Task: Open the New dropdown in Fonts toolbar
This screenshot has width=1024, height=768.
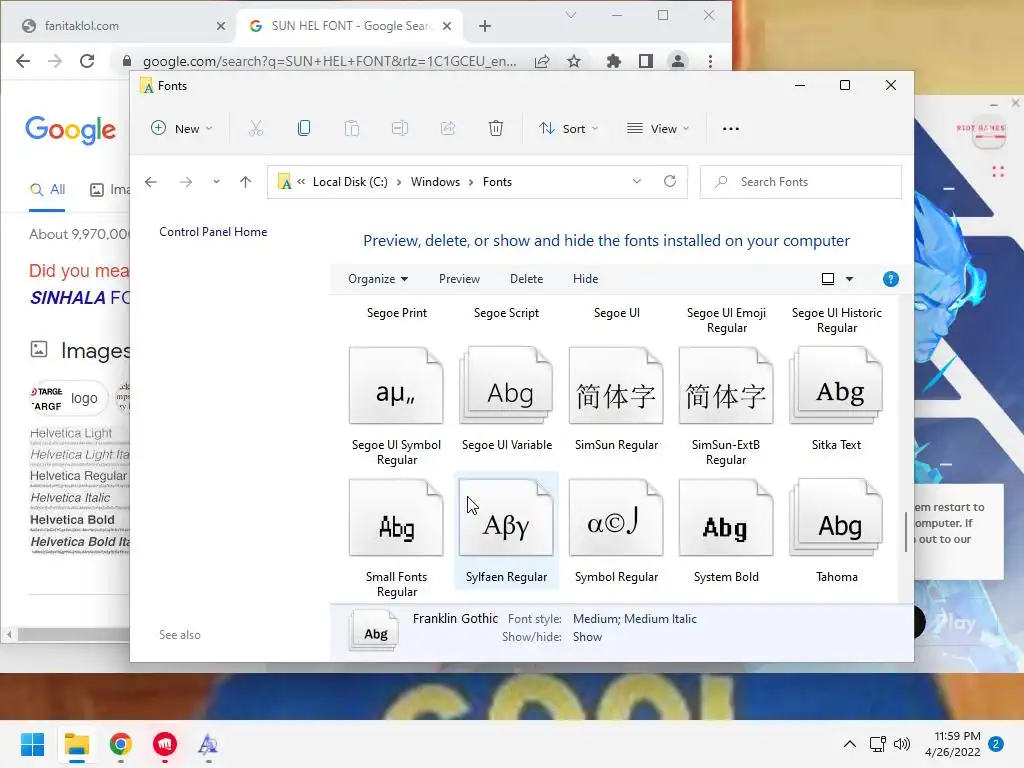Action: pos(182,129)
